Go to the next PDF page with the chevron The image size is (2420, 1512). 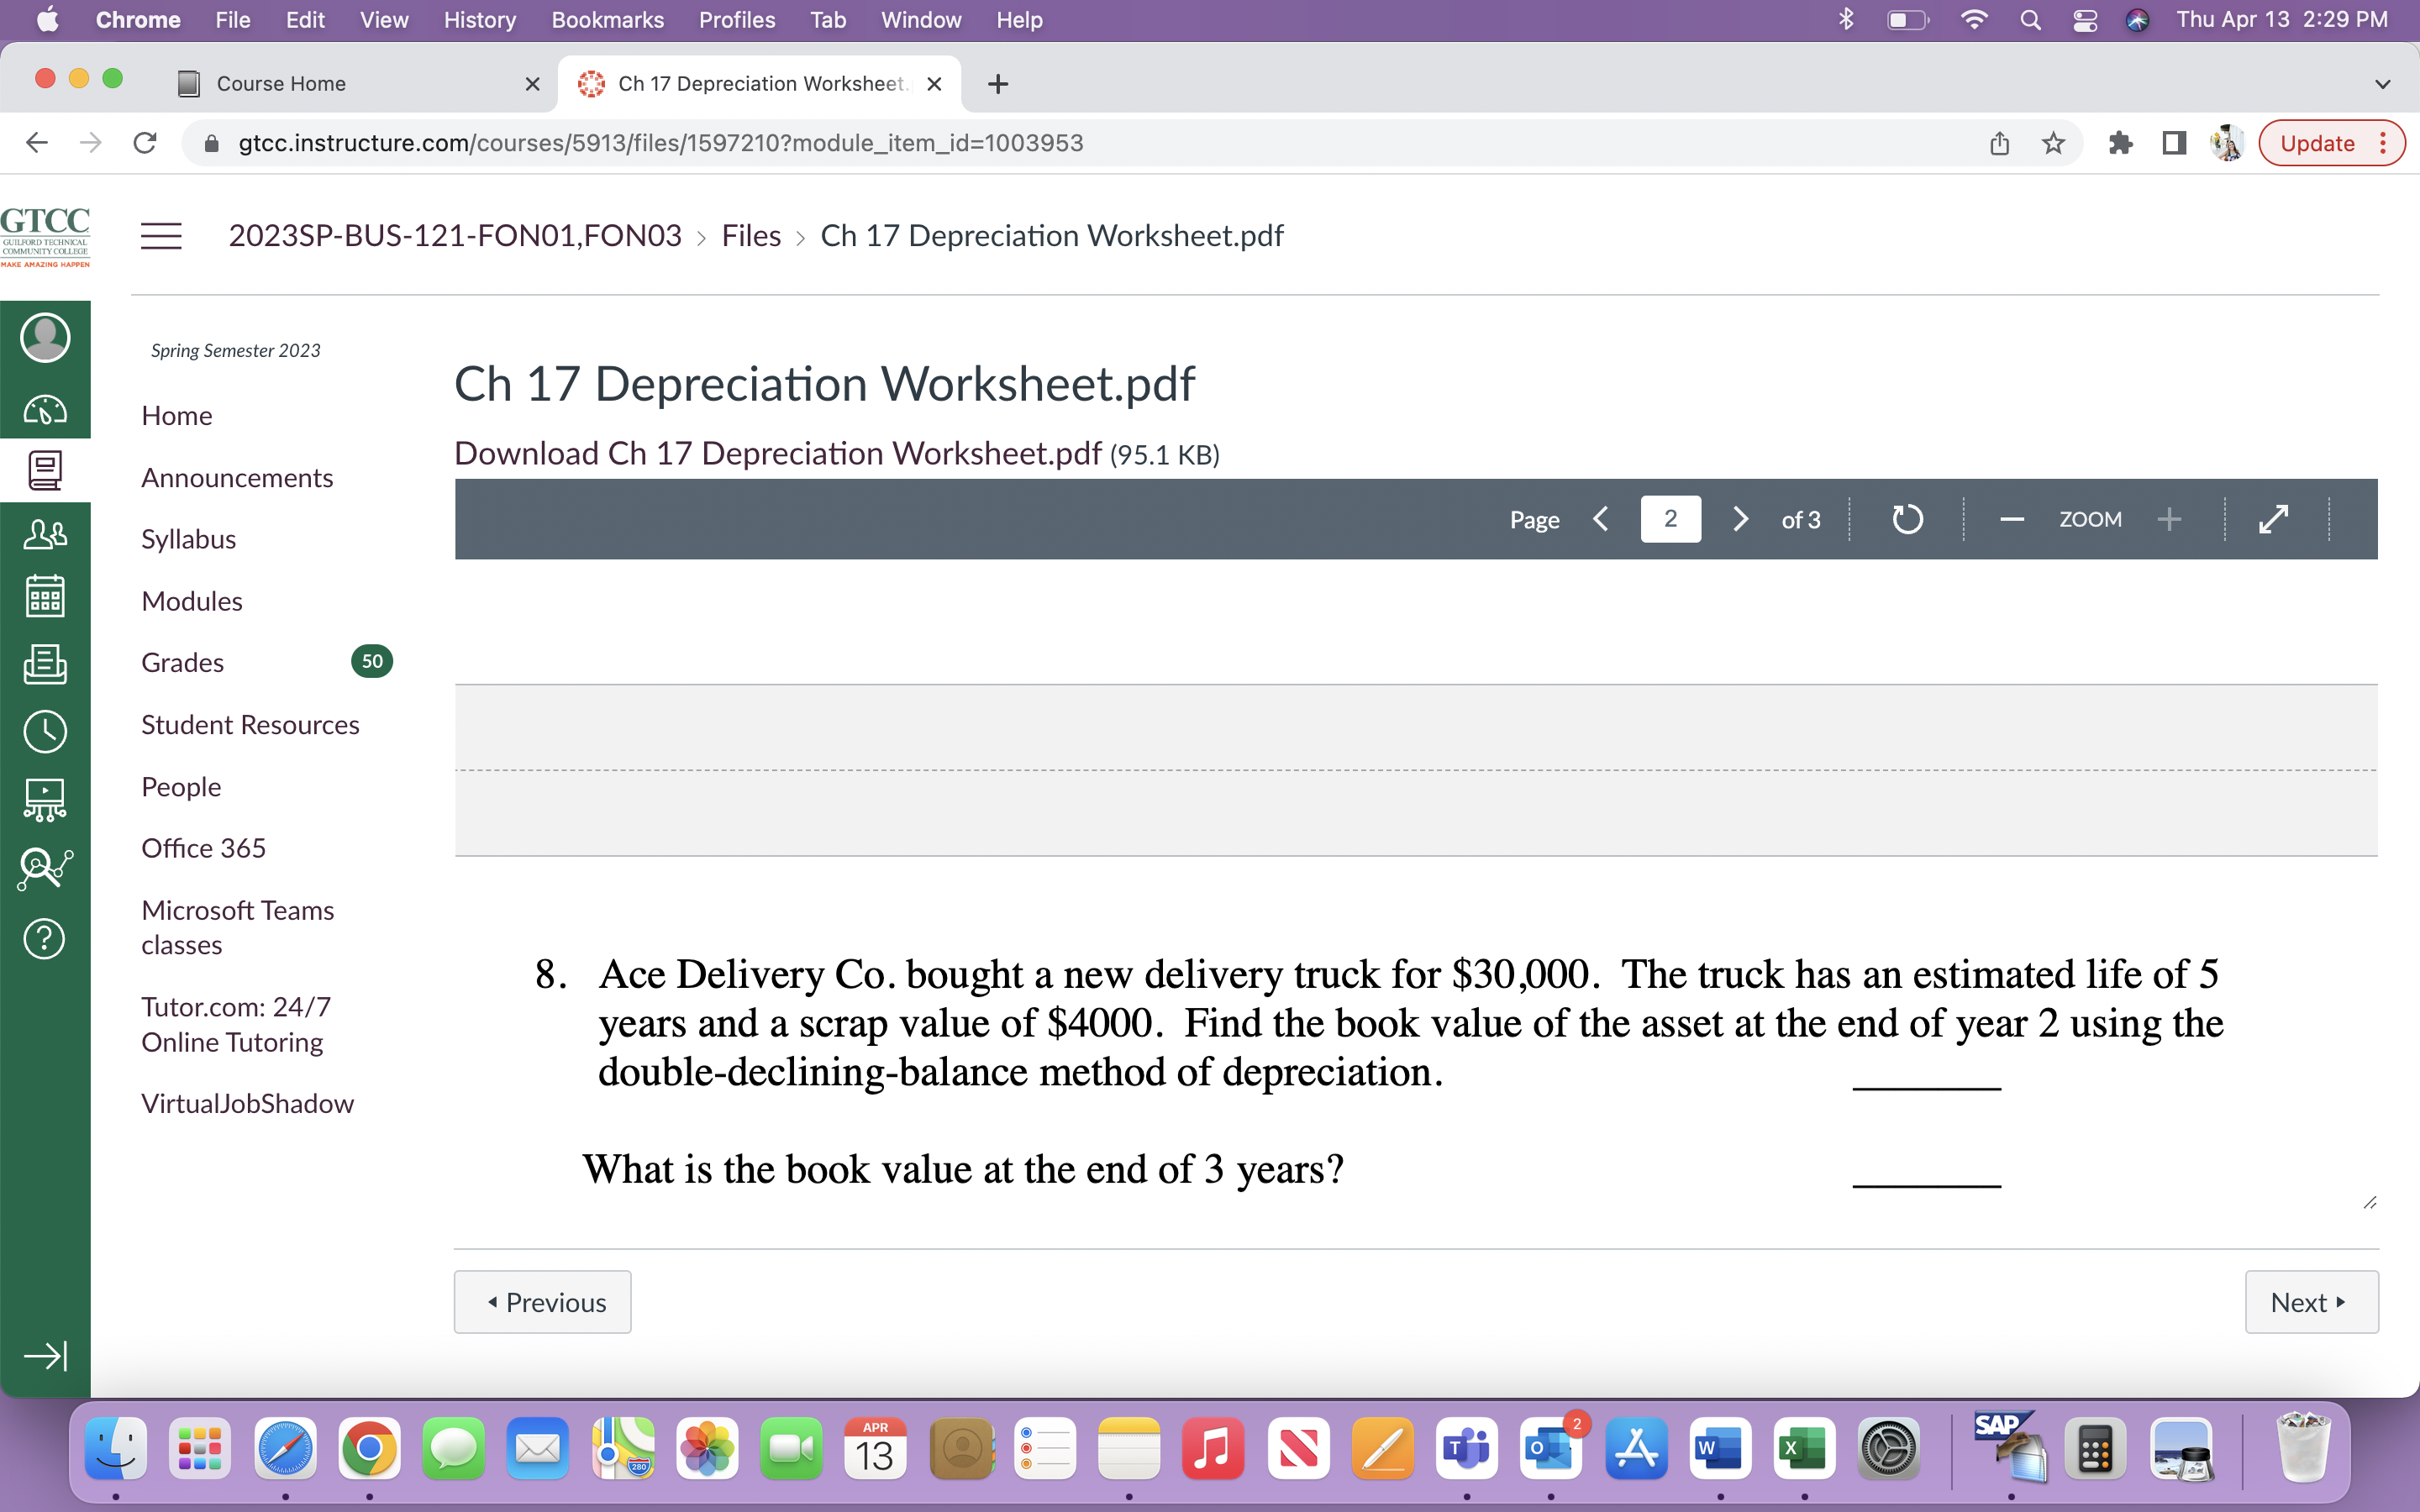pyautogui.click(x=1740, y=519)
